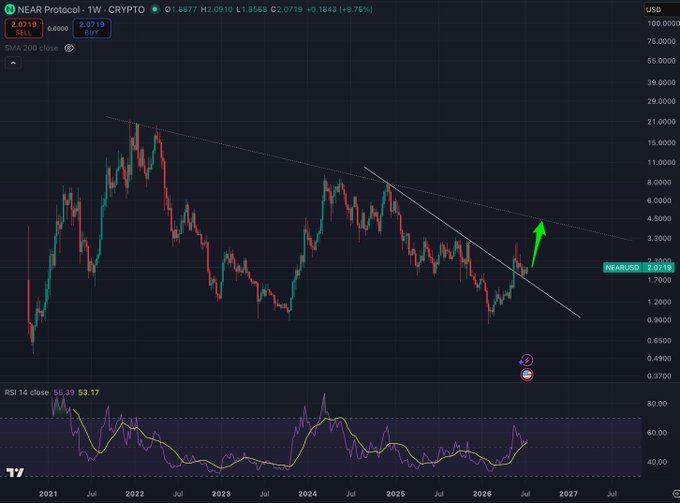Click the SMA 200 close legend

[31, 48]
